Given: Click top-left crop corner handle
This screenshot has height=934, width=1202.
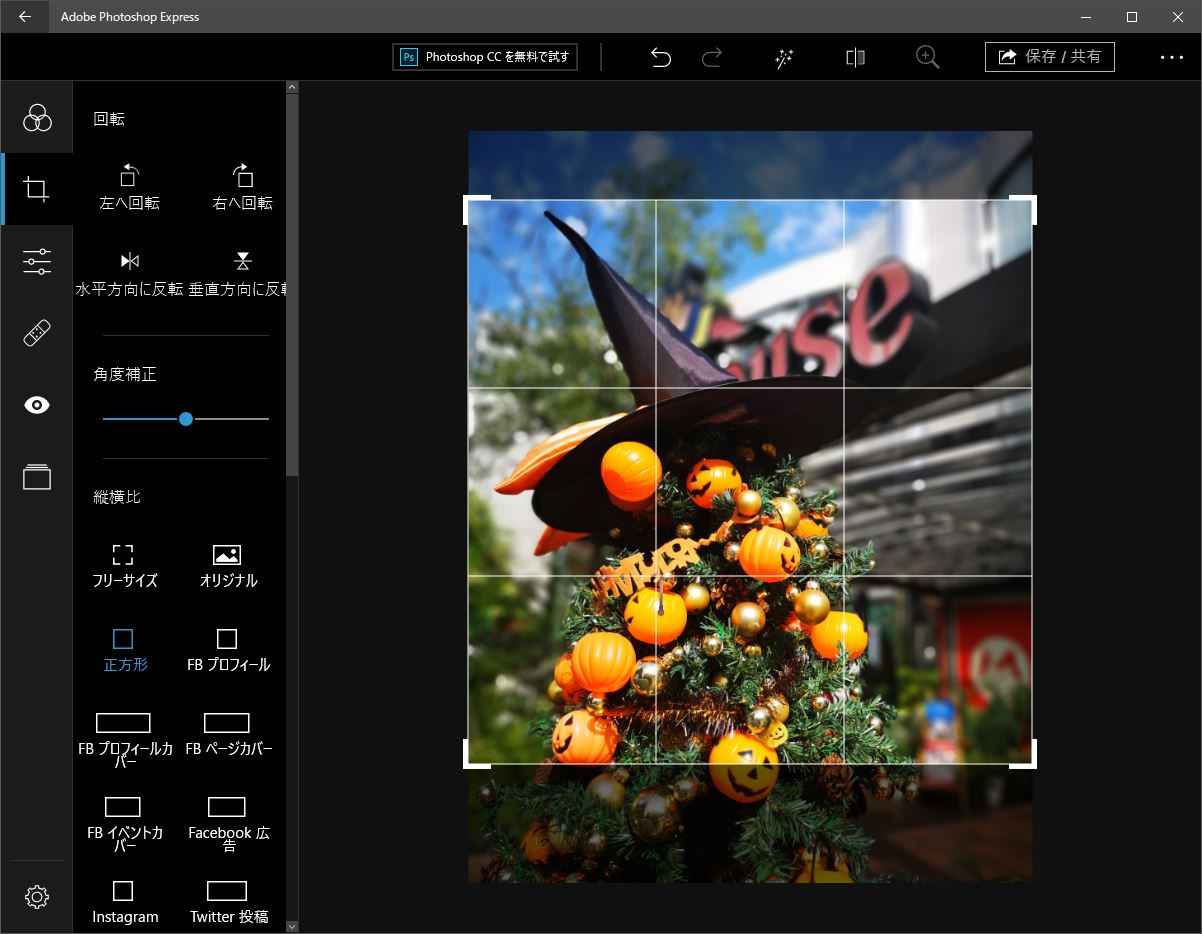Looking at the screenshot, I should point(477,208).
